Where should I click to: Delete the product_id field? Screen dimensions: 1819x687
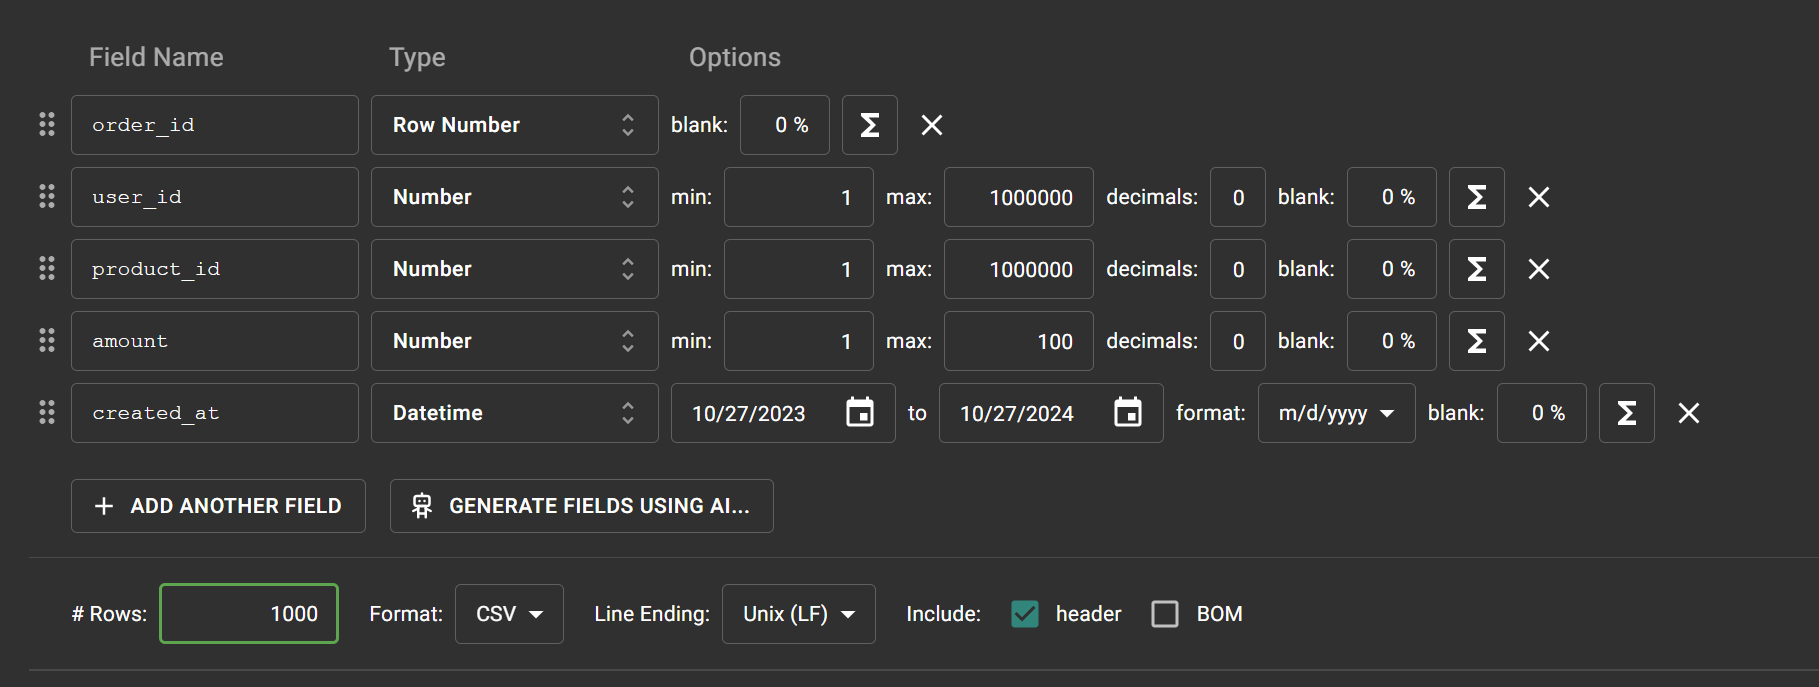[x=1539, y=269]
